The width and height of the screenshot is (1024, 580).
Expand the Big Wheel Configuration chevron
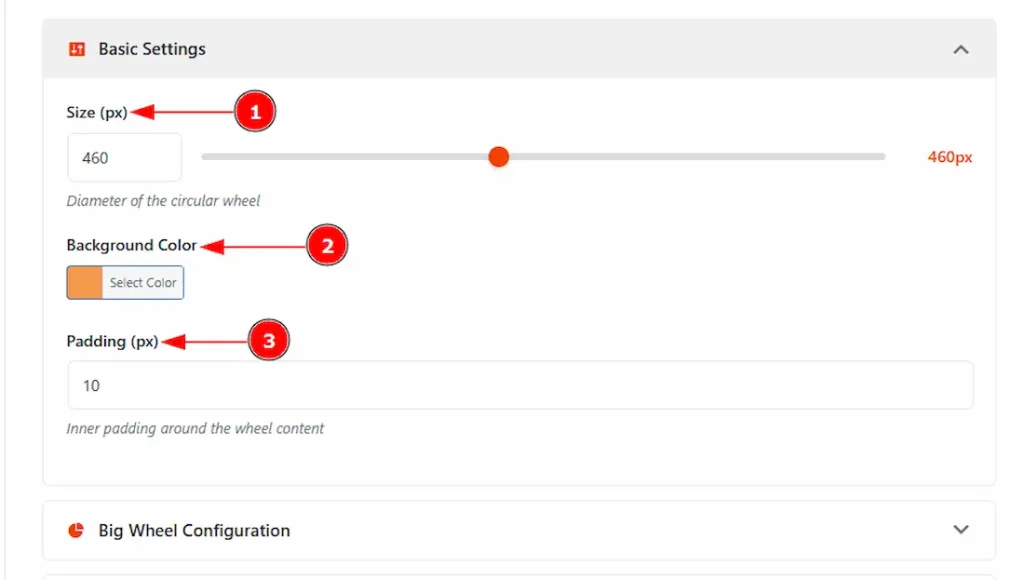pos(961,530)
